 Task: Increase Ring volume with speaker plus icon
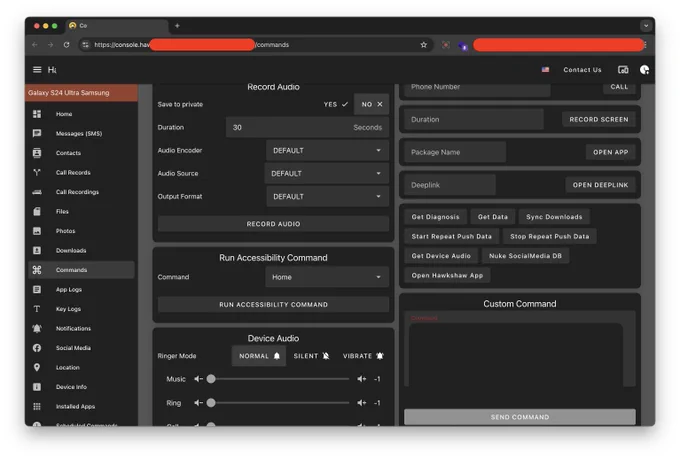click(361, 403)
